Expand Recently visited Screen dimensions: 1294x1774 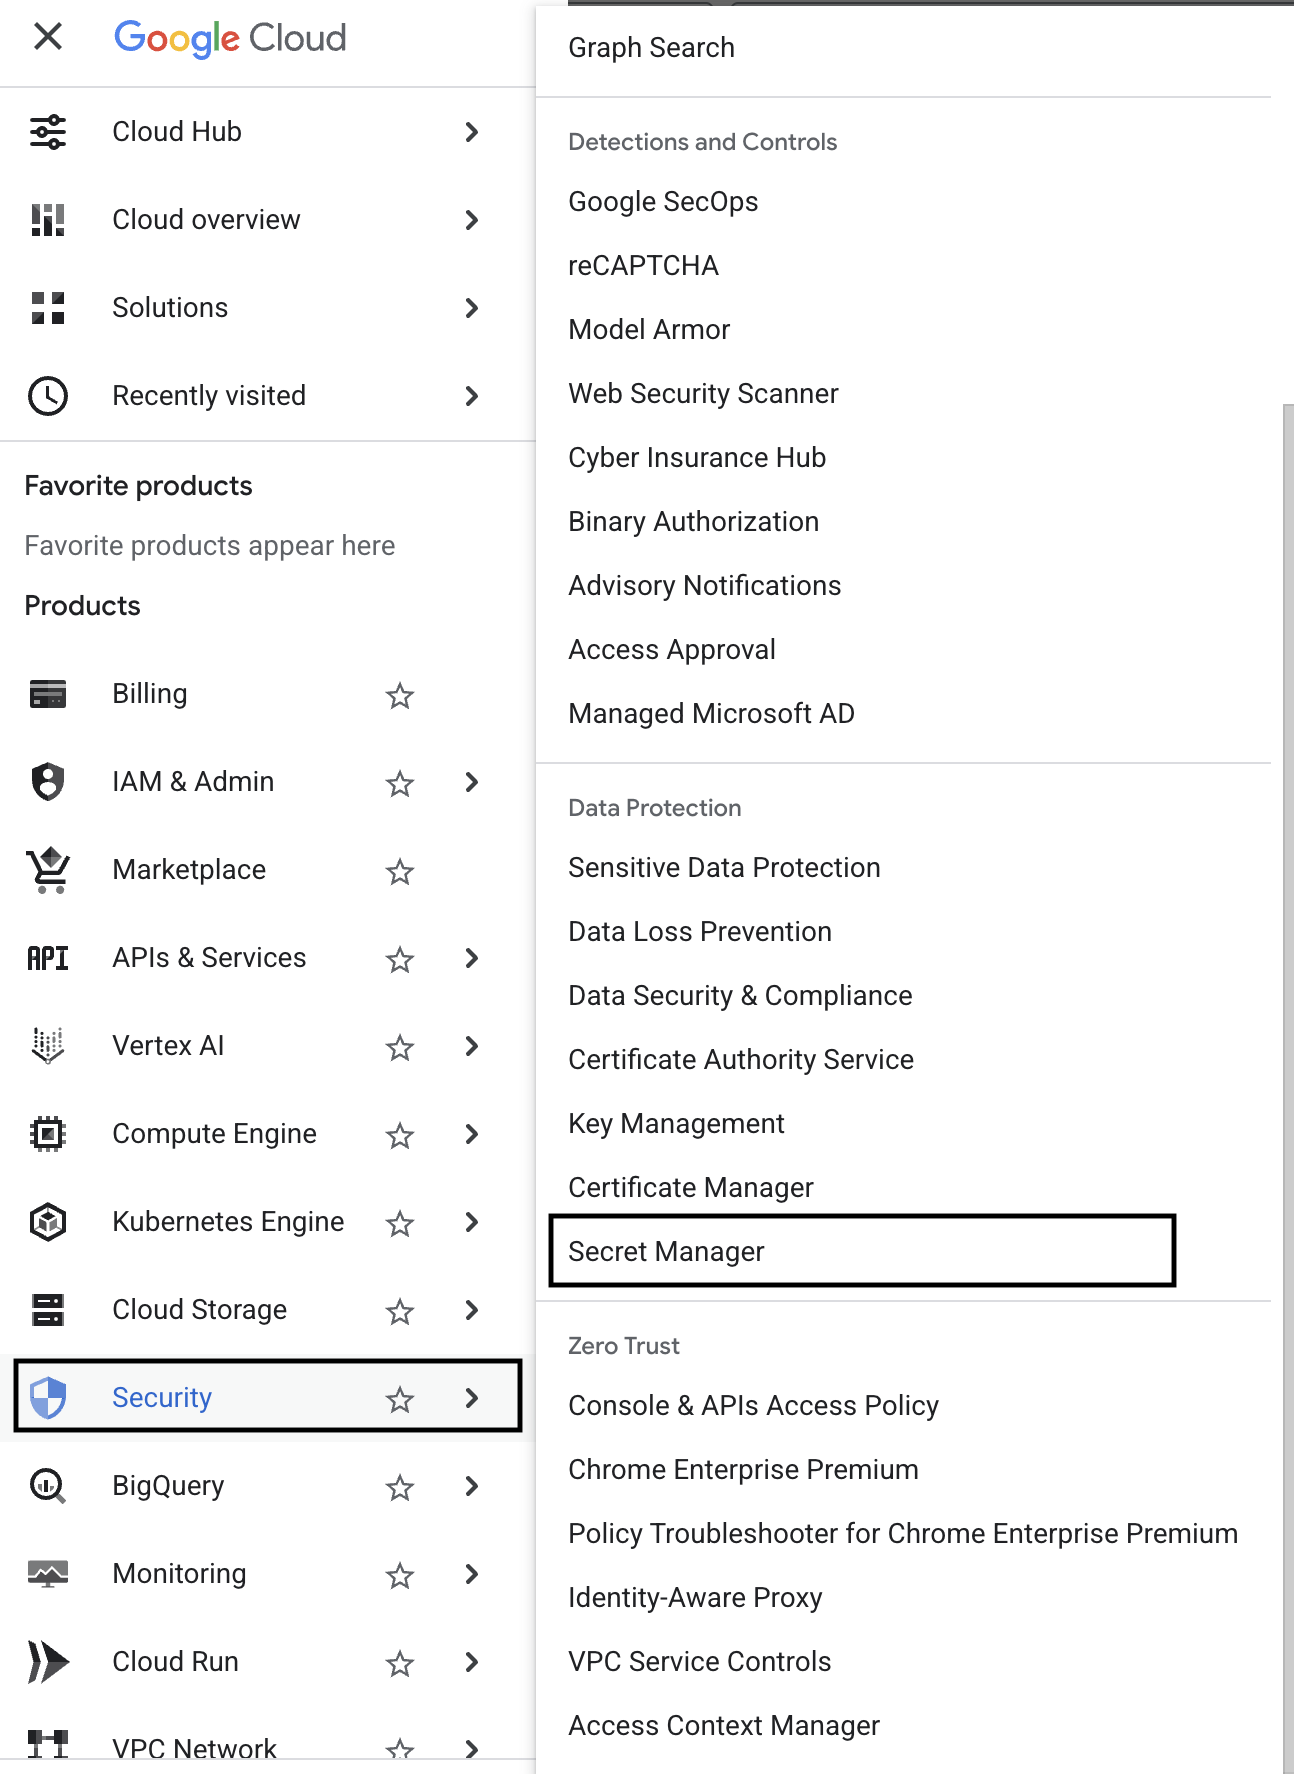[471, 396]
